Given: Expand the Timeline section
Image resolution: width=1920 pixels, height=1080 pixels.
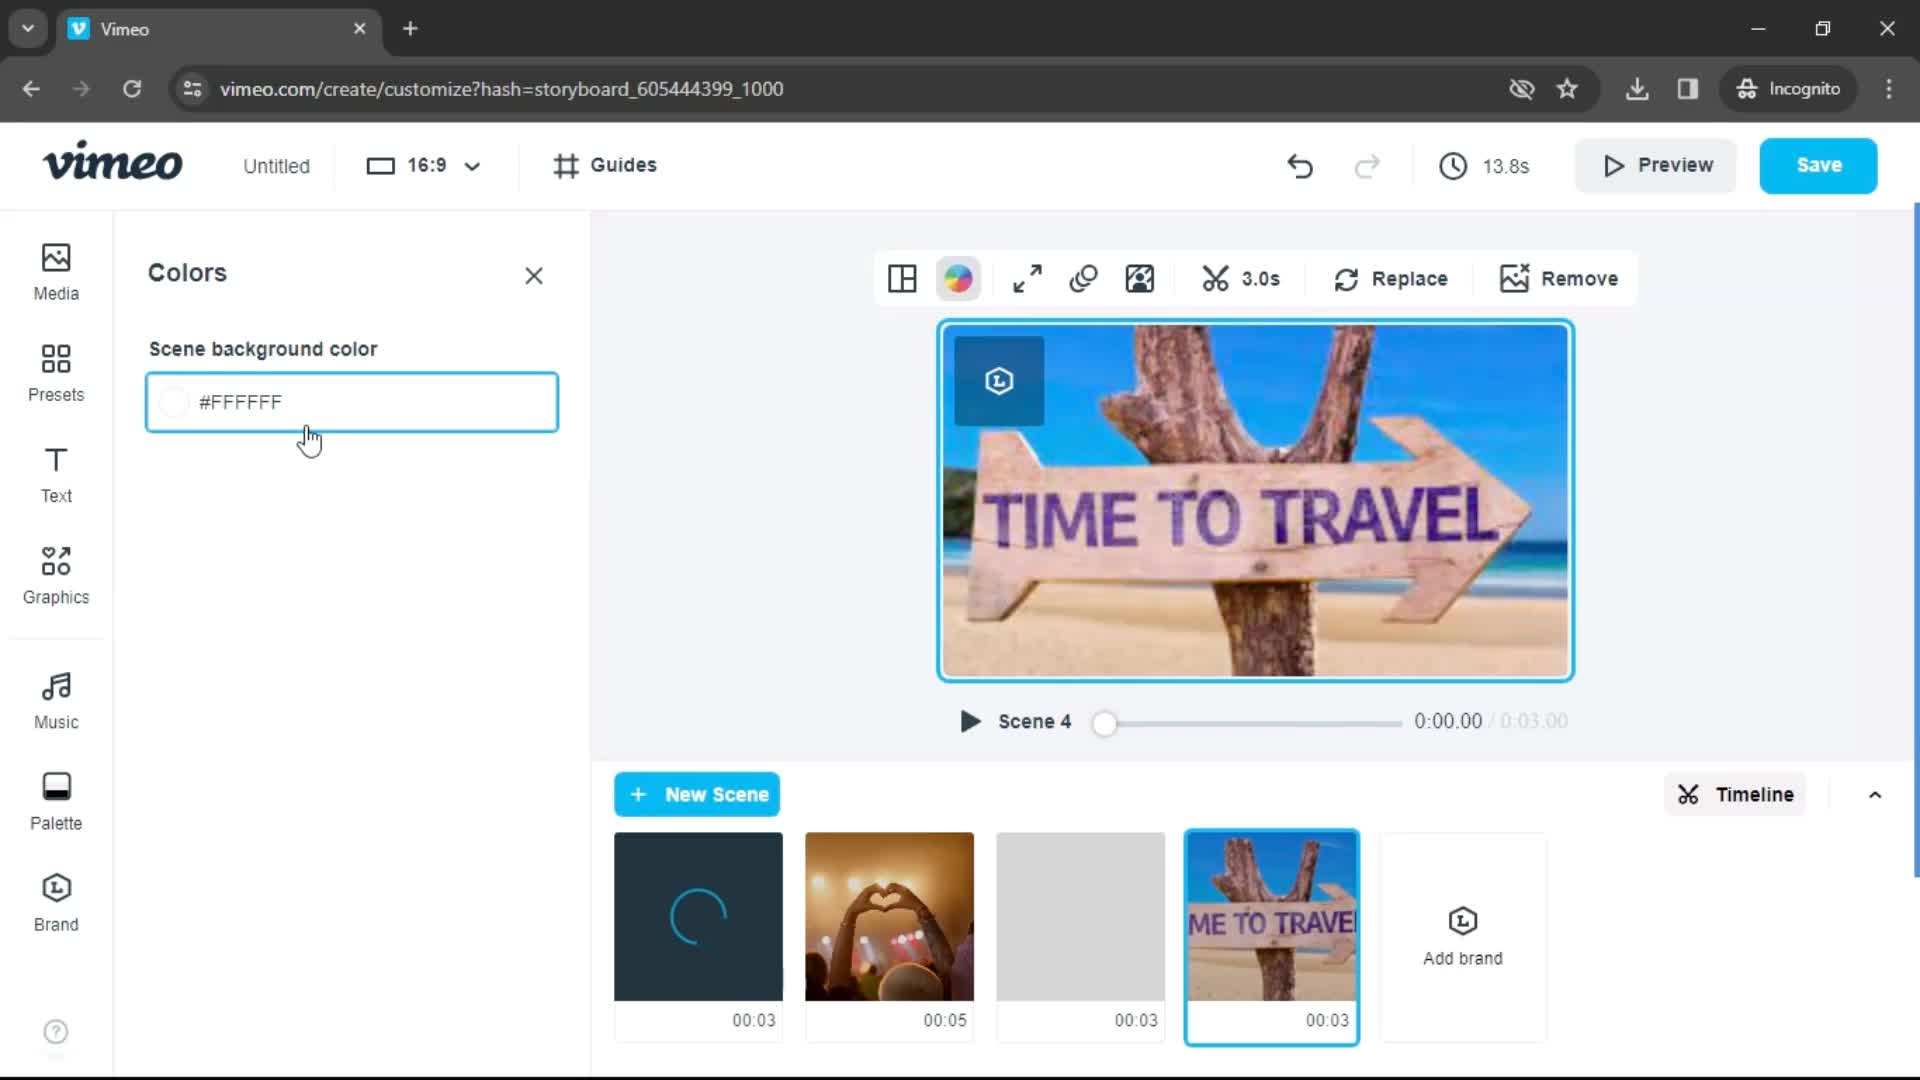Looking at the screenshot, I should click(x=1878, y=794).
